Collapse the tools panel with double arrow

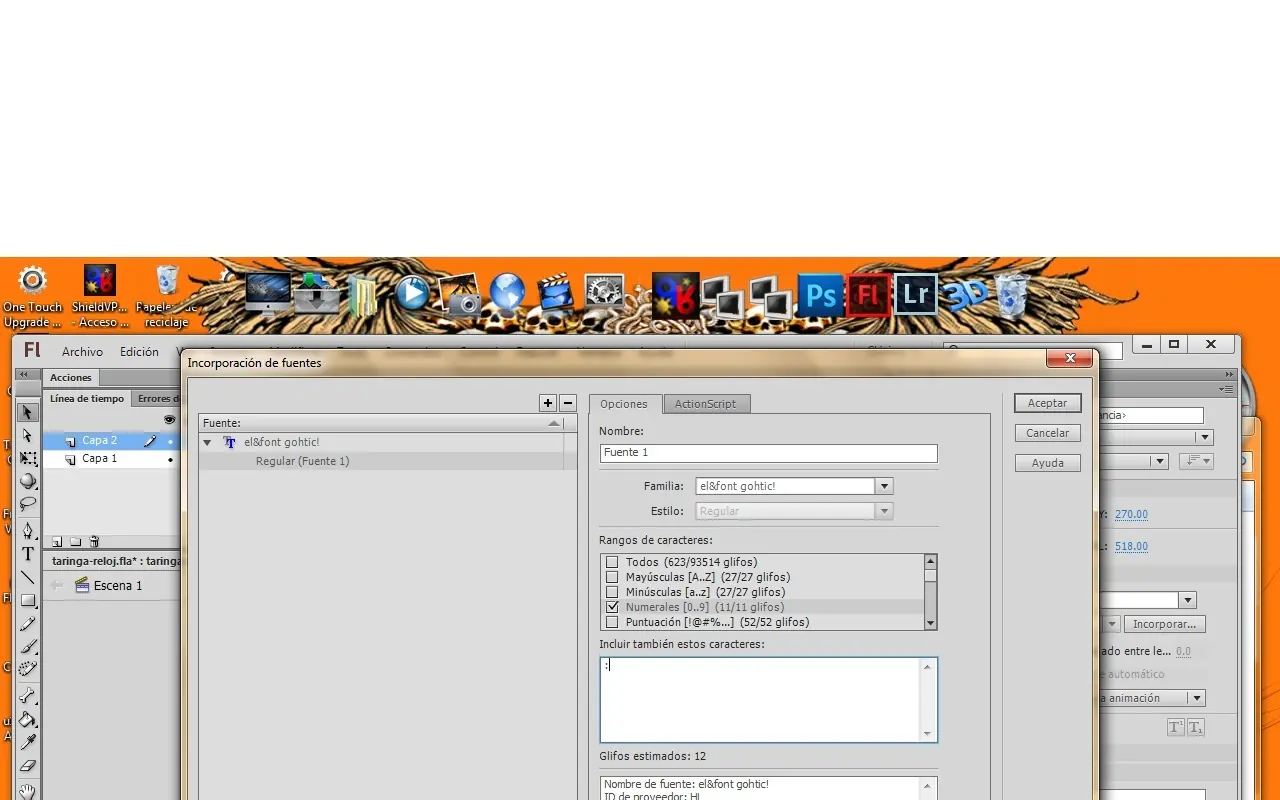pyautogui.click(x=23, y=374)
